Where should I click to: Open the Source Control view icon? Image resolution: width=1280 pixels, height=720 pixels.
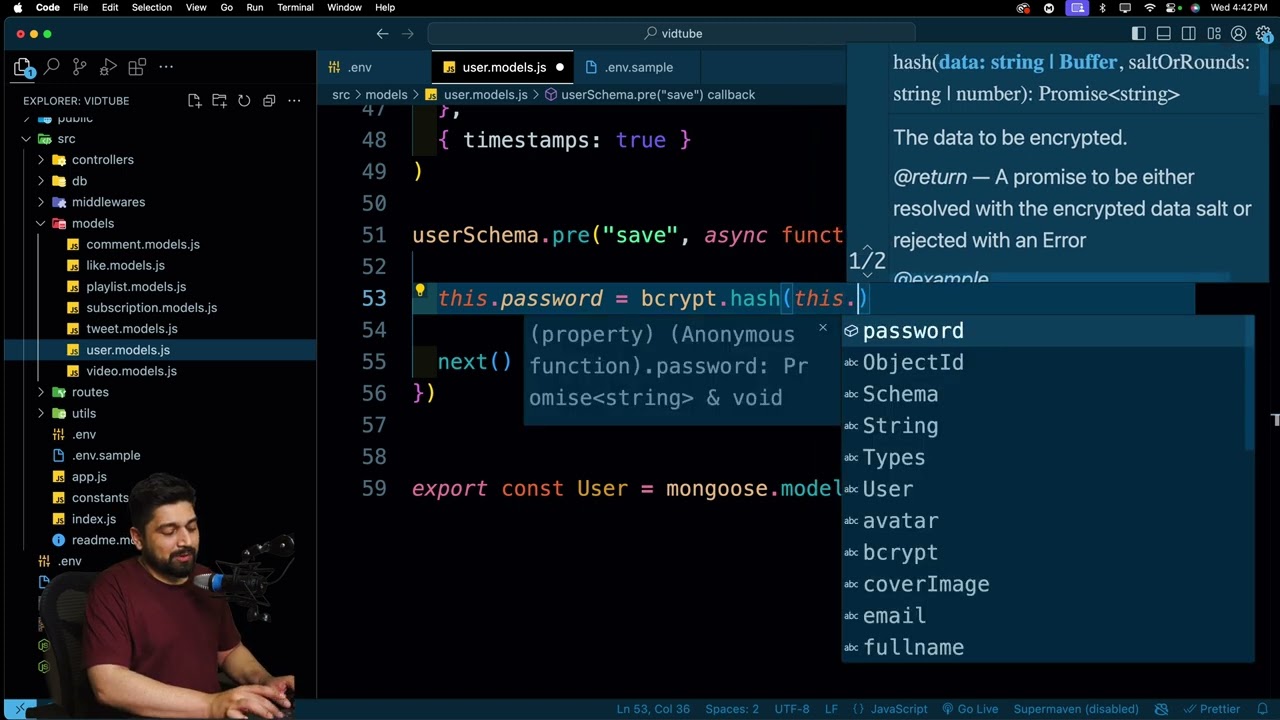click(x=80, y=67)
